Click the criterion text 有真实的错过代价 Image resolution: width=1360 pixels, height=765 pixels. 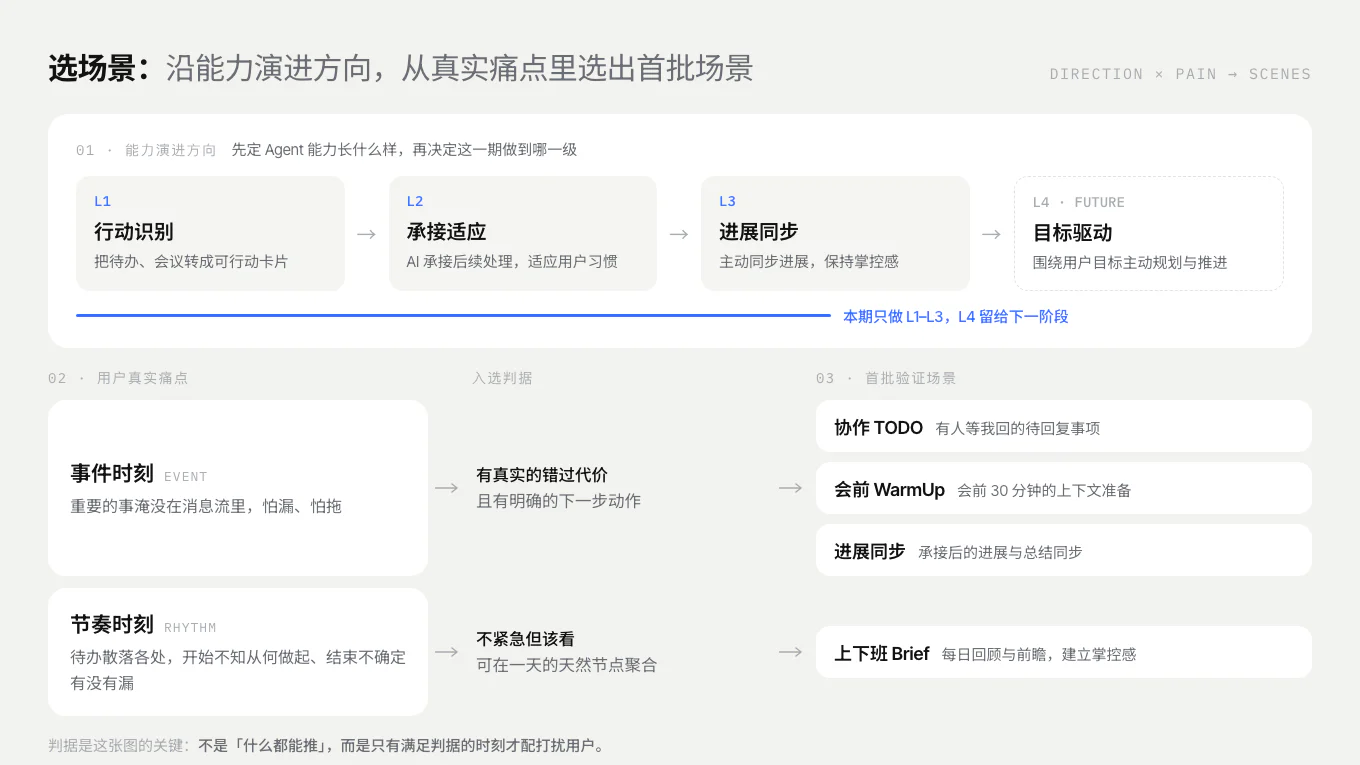click(x=542, y=474)
